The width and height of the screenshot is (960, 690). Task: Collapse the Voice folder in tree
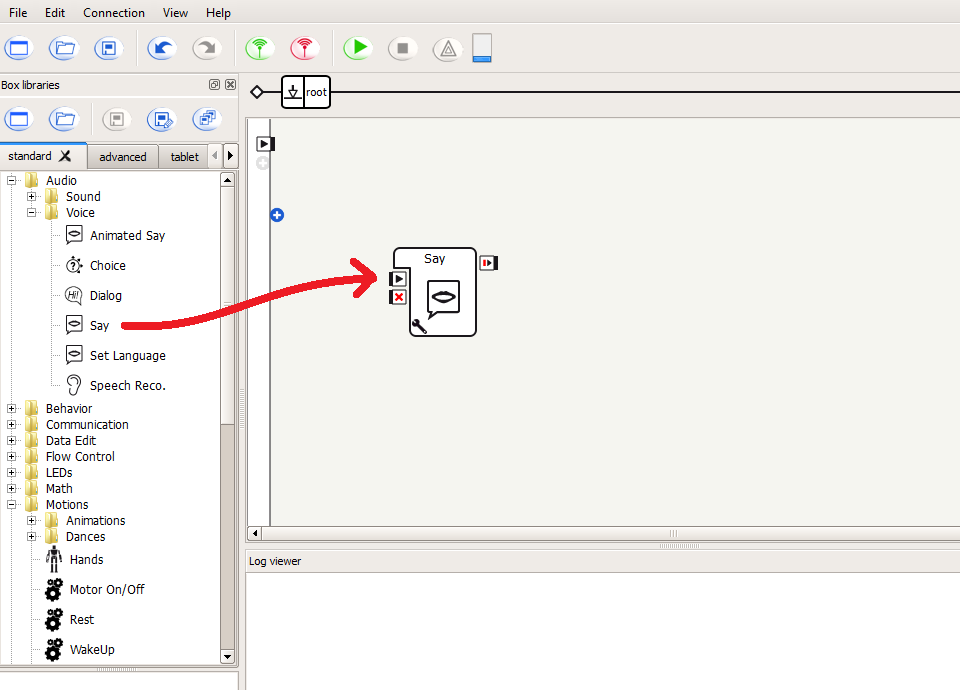click(x=32, y=213)
